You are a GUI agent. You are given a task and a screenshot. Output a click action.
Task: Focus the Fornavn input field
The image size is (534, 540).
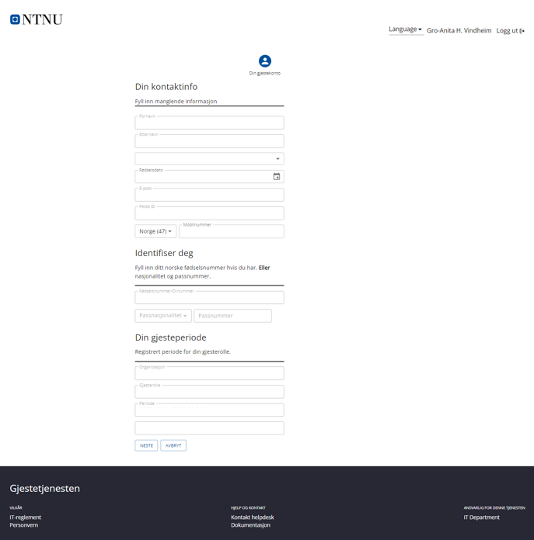209,123
